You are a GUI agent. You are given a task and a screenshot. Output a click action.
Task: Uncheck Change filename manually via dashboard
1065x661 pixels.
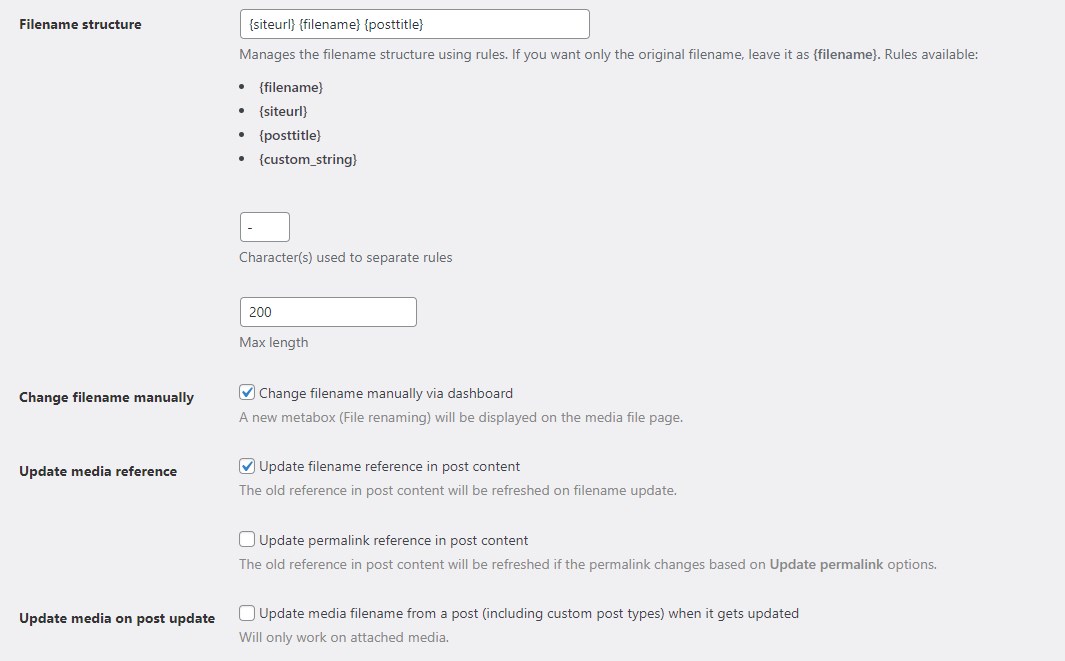point(247,393)
